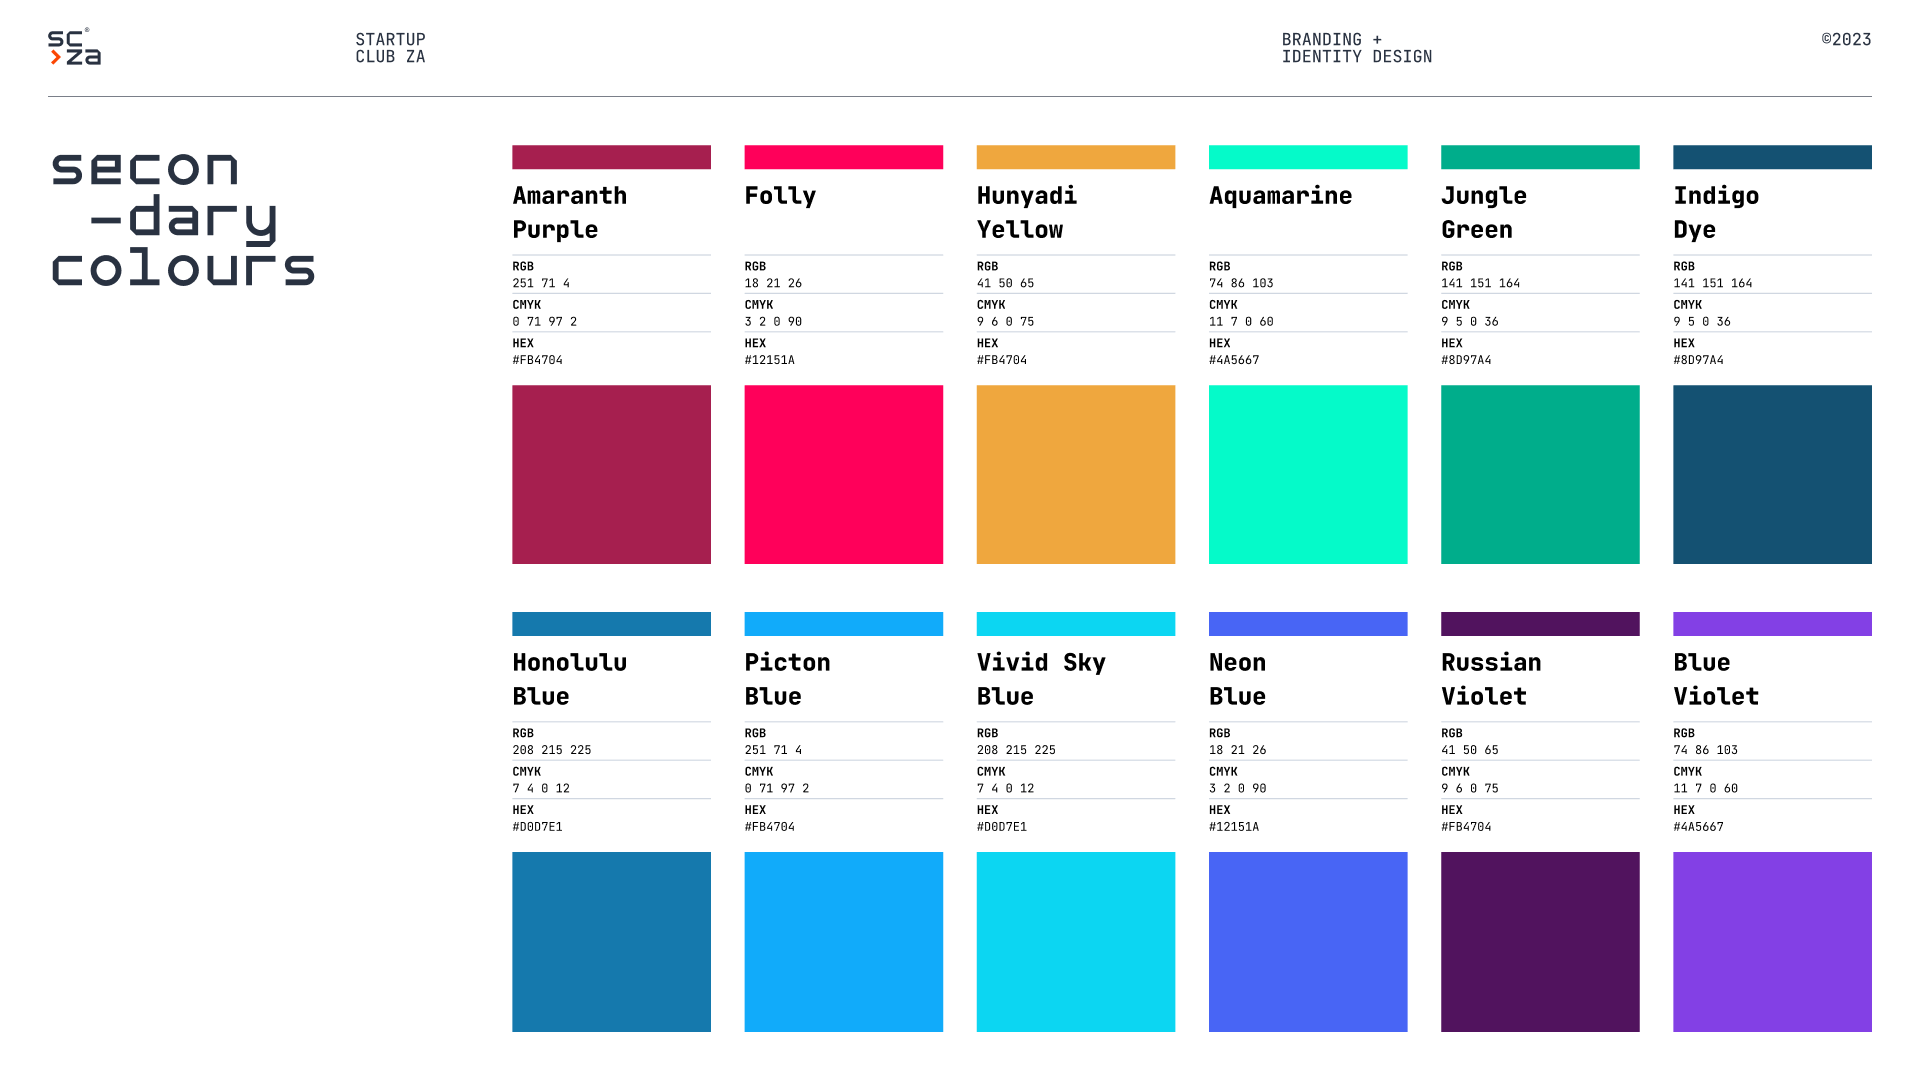Click the Startup Club ZA header text

390,48
